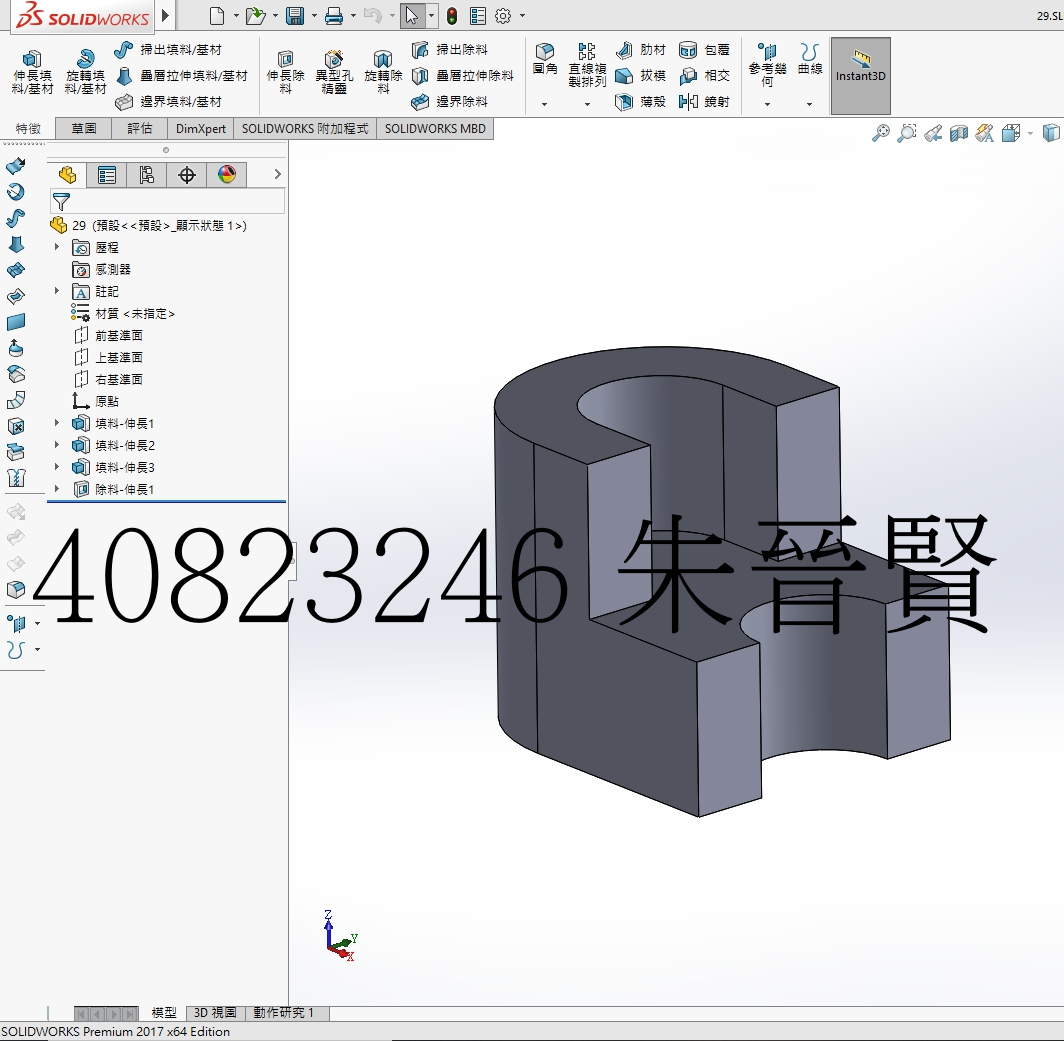Expand the 填料-伸長1 feature
Viewport: 1064px width, 1041px height.
pyautogui.click(x=57, y=423)
